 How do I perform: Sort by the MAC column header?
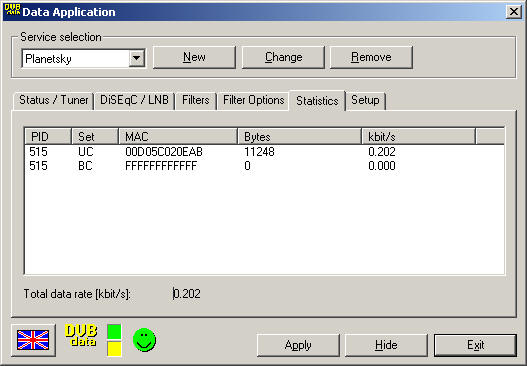click(x=178, y=136)
